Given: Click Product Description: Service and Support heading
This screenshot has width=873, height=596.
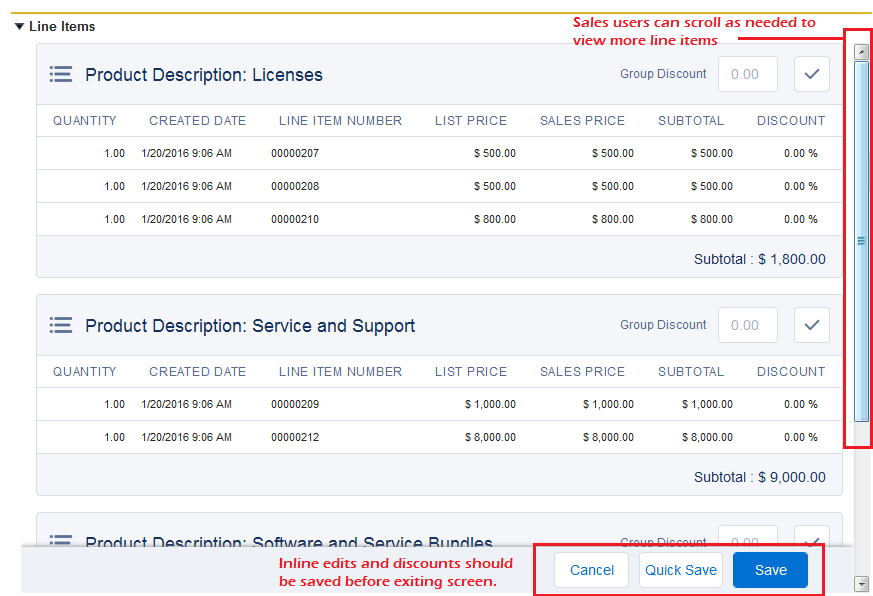Looking at the screenshot, I should 250,325.
